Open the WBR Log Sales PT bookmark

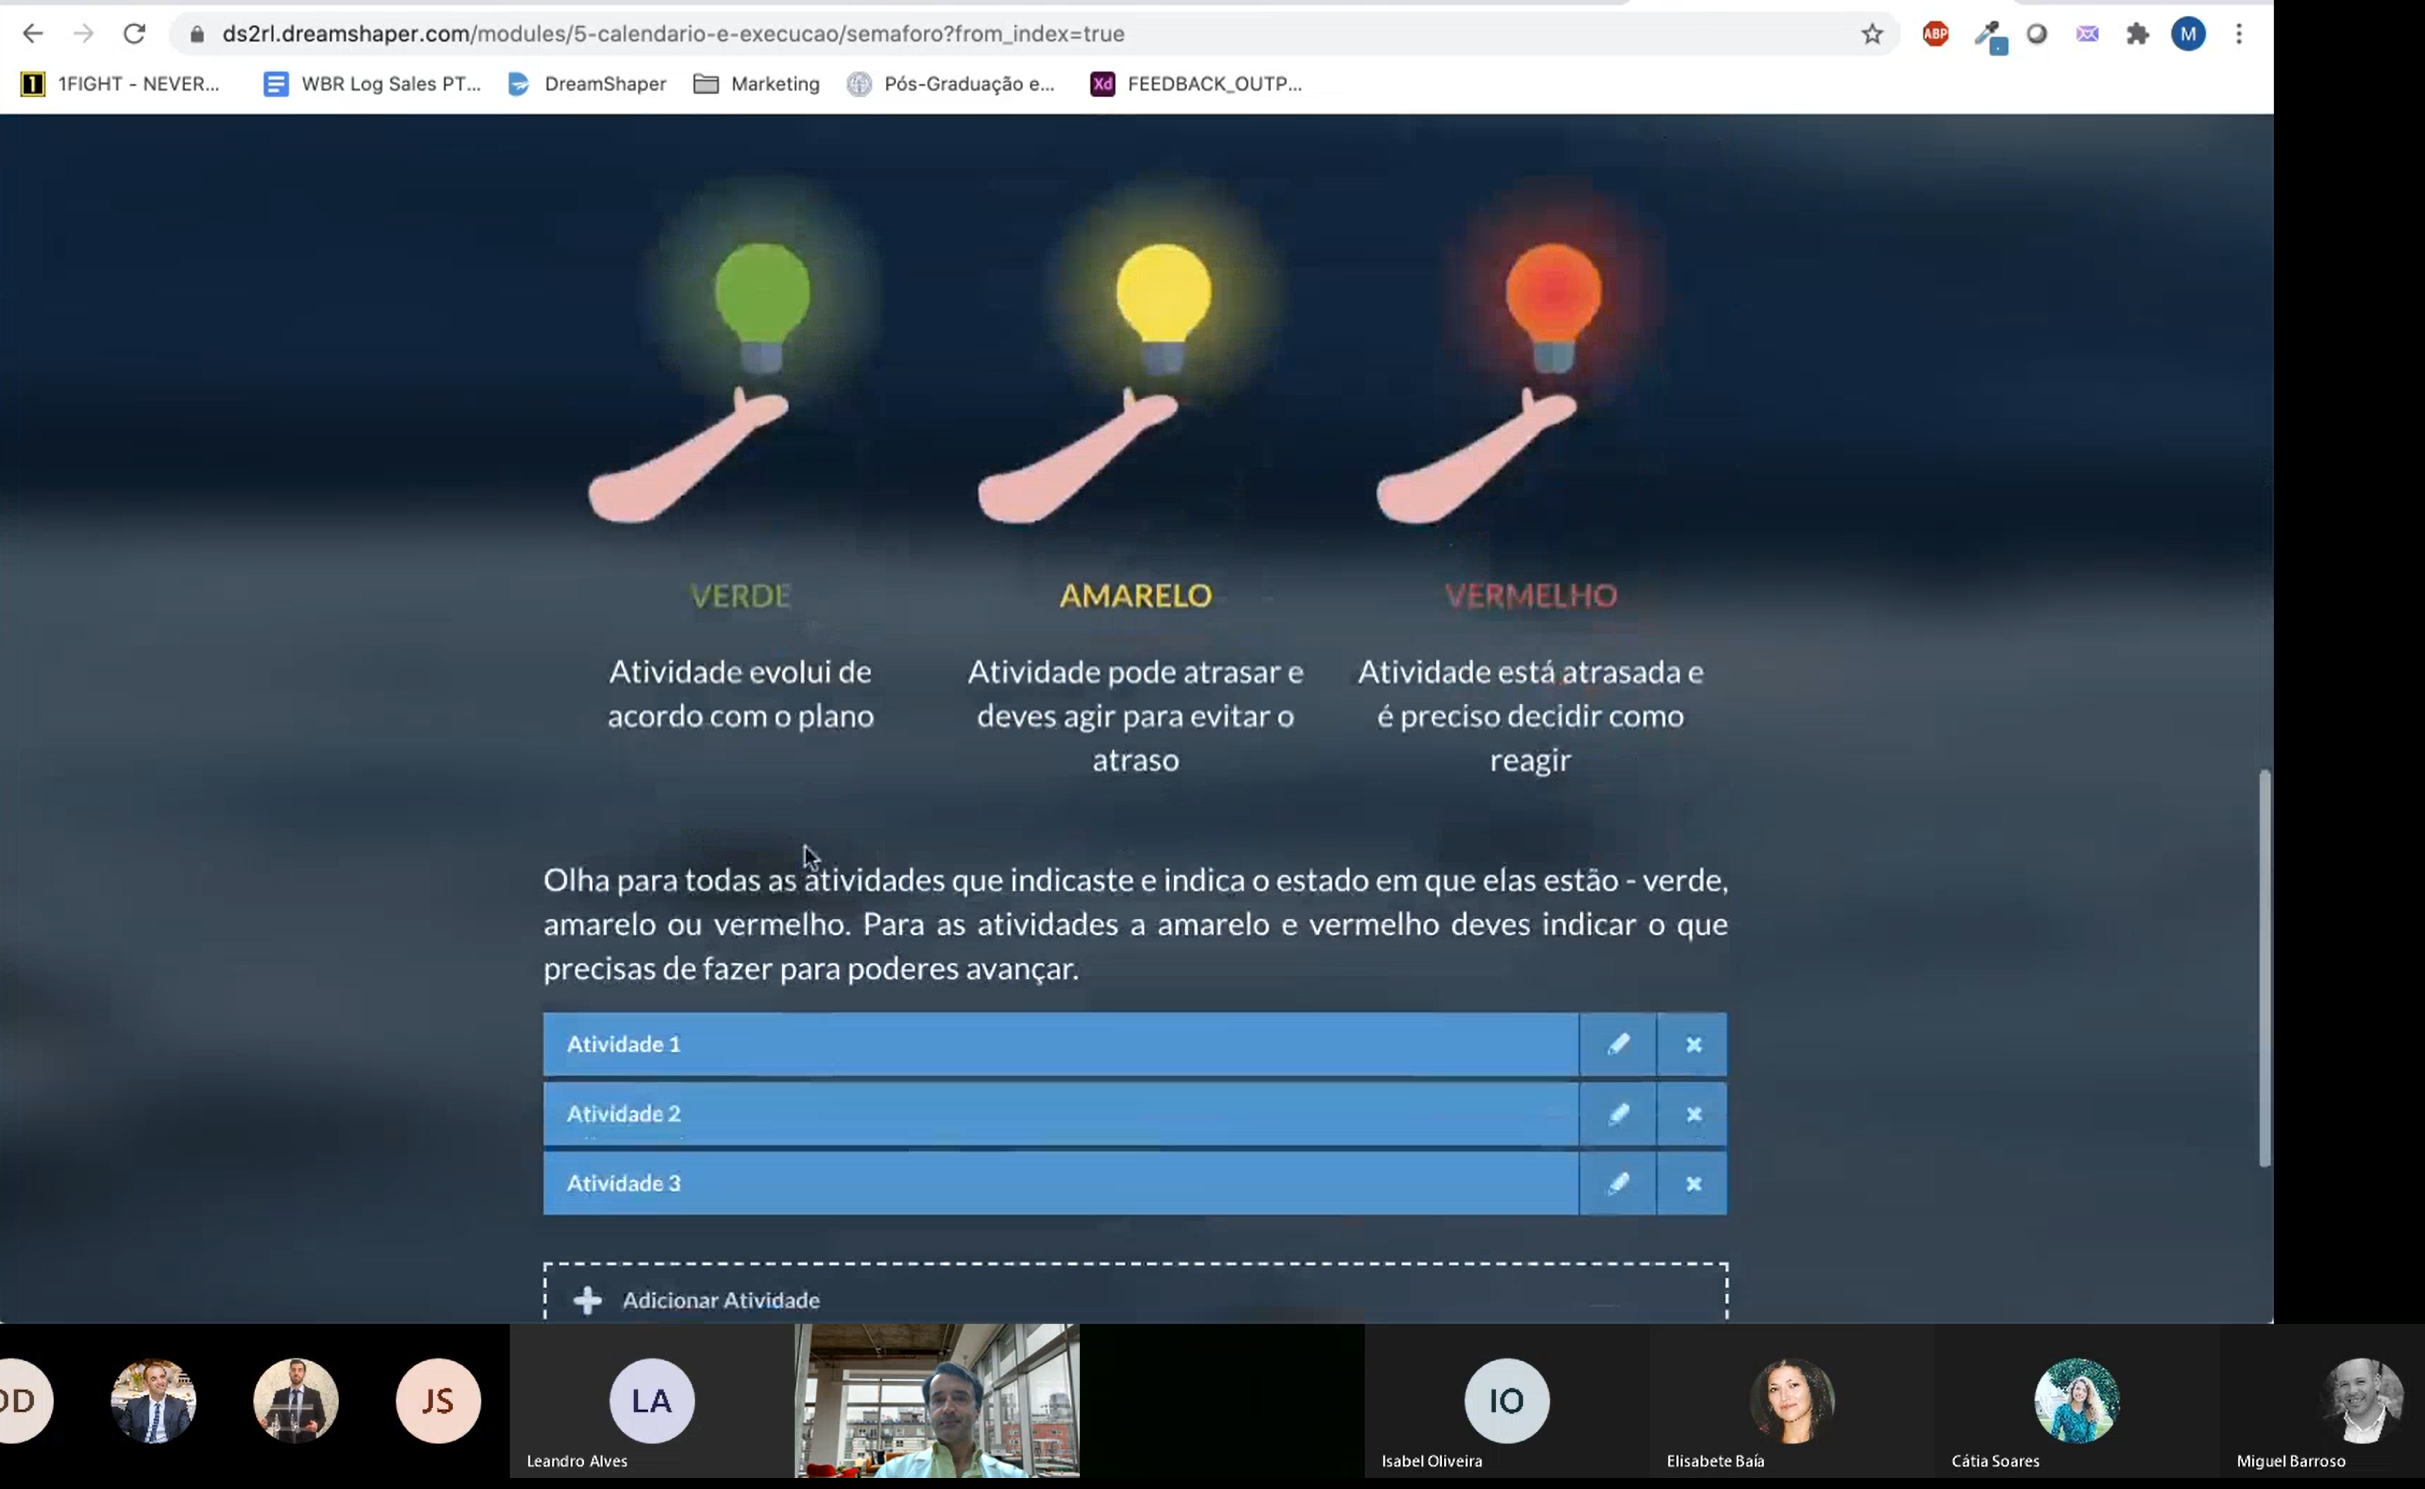pos(371,84)
